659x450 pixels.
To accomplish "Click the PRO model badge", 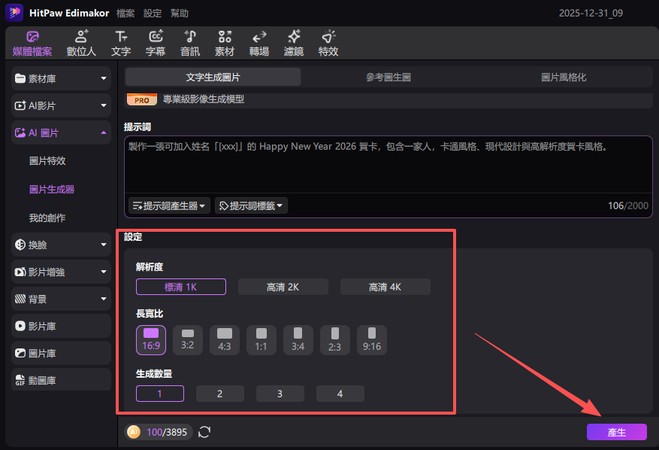I will [x=142, y=100].
